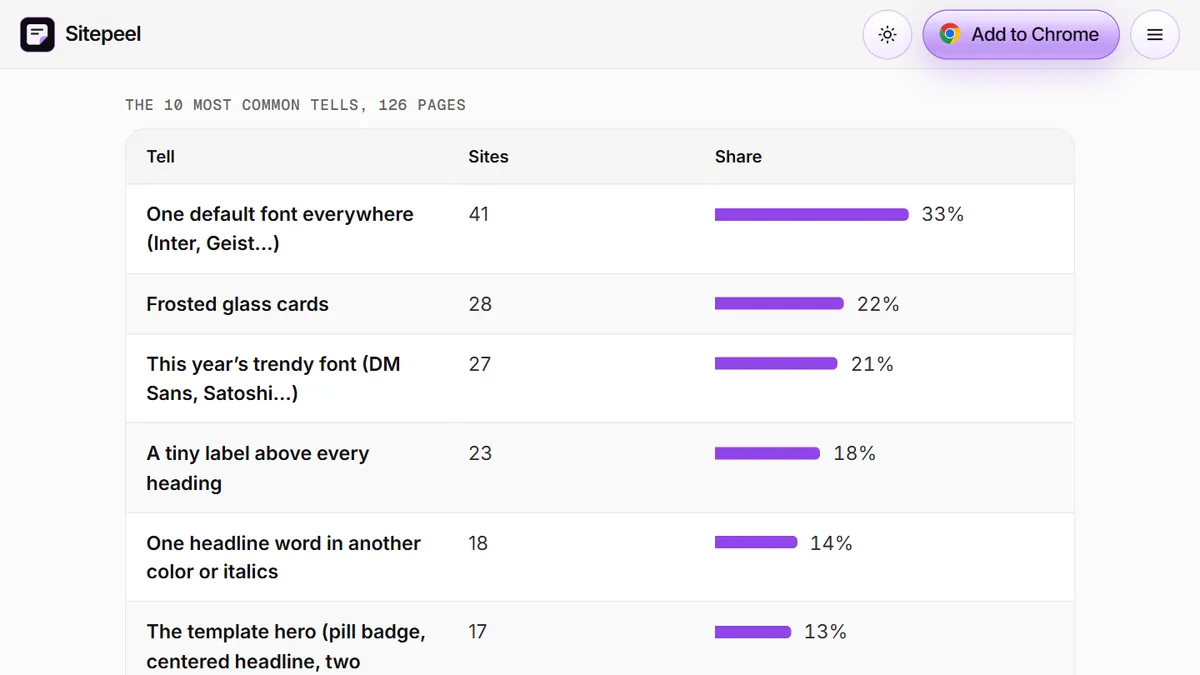This screenshot has width=1200, height=675.
Task: Select the sites count 28
Action: pos(480,304)
